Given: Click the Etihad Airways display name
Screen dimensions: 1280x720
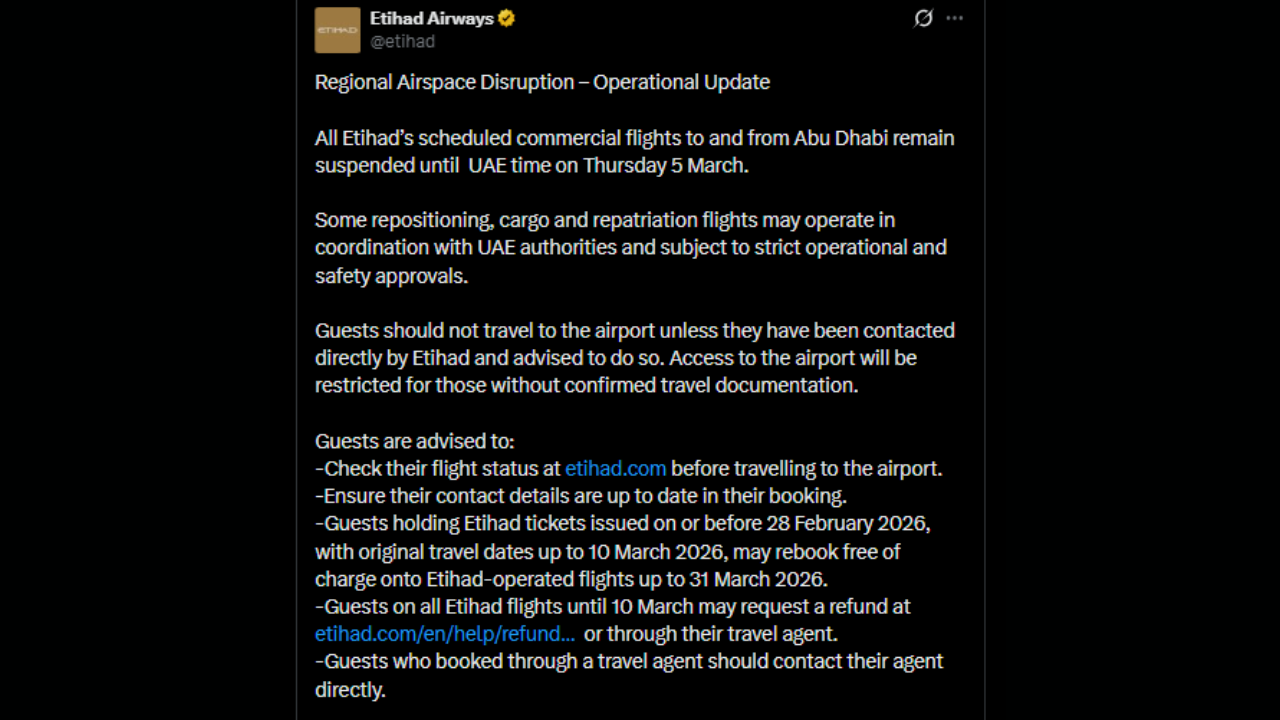Looking at the screenshot, I should point(430,17).
